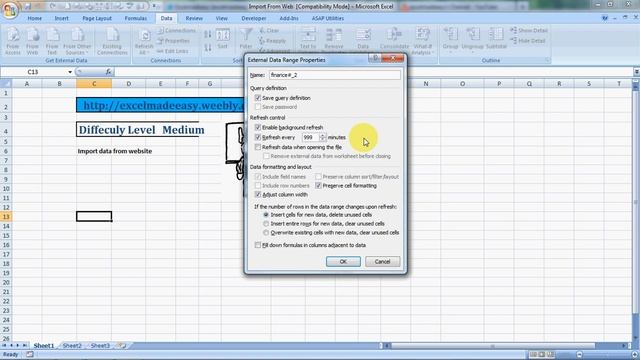The image size is (640, 360).
Task: Click Subtotal icon
Action: click(496, 40)
